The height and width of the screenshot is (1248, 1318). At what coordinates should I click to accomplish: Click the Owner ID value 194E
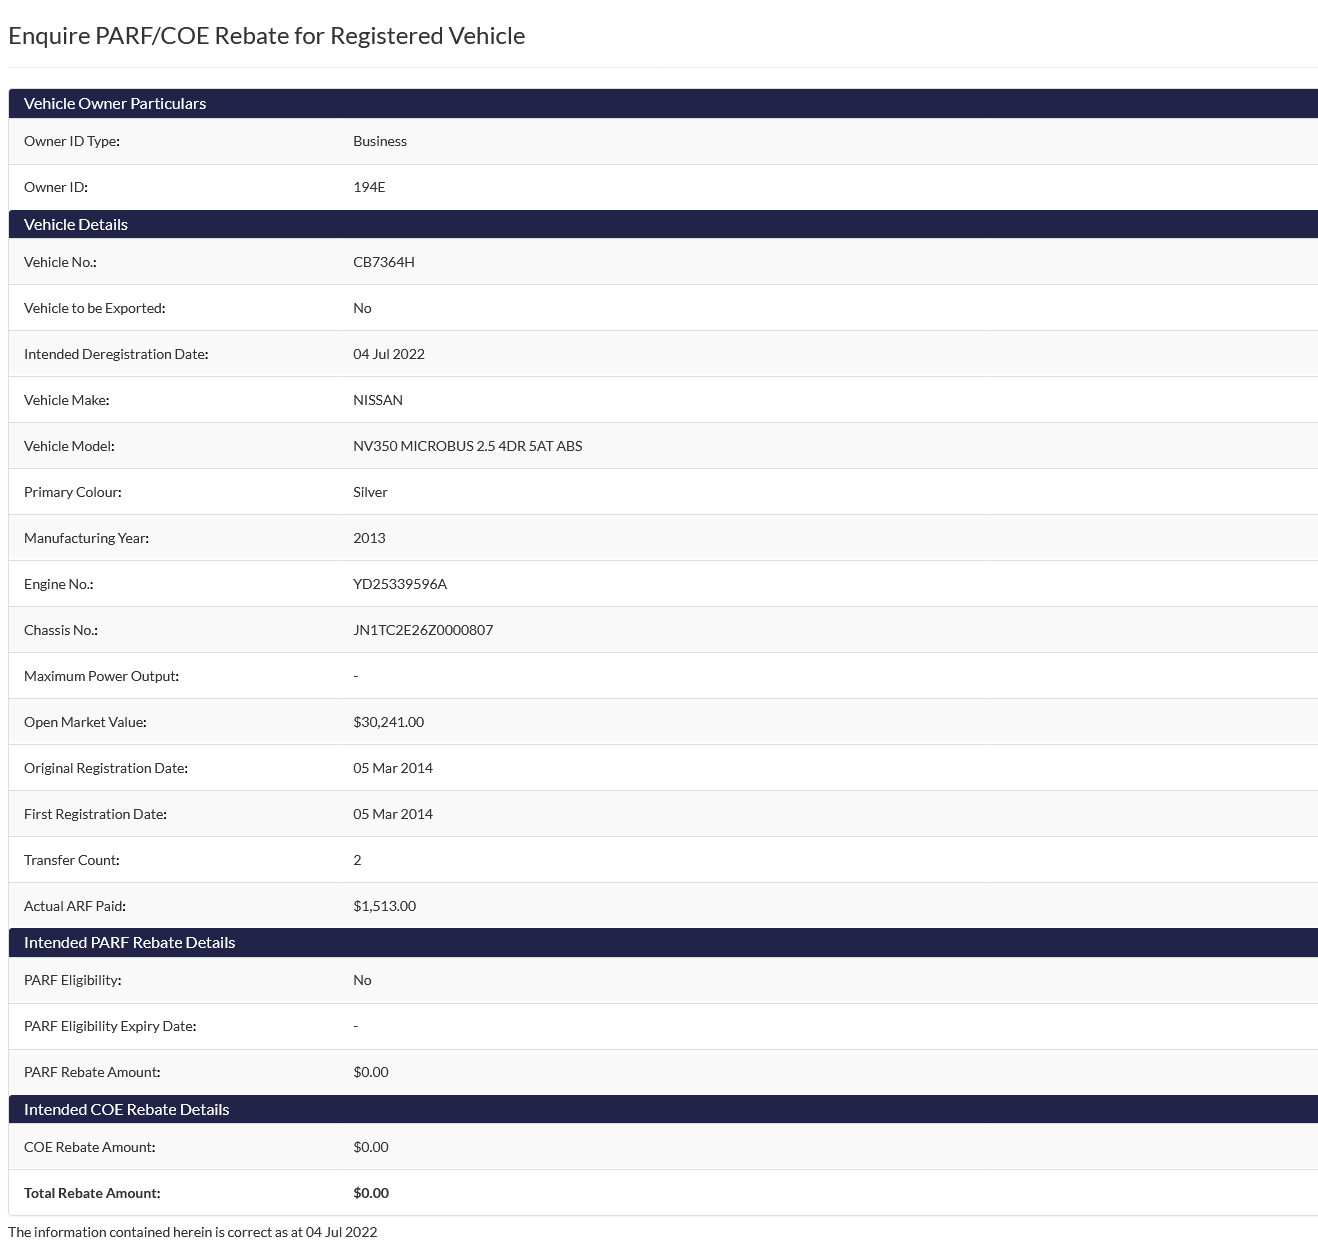[x=368, y=187]
